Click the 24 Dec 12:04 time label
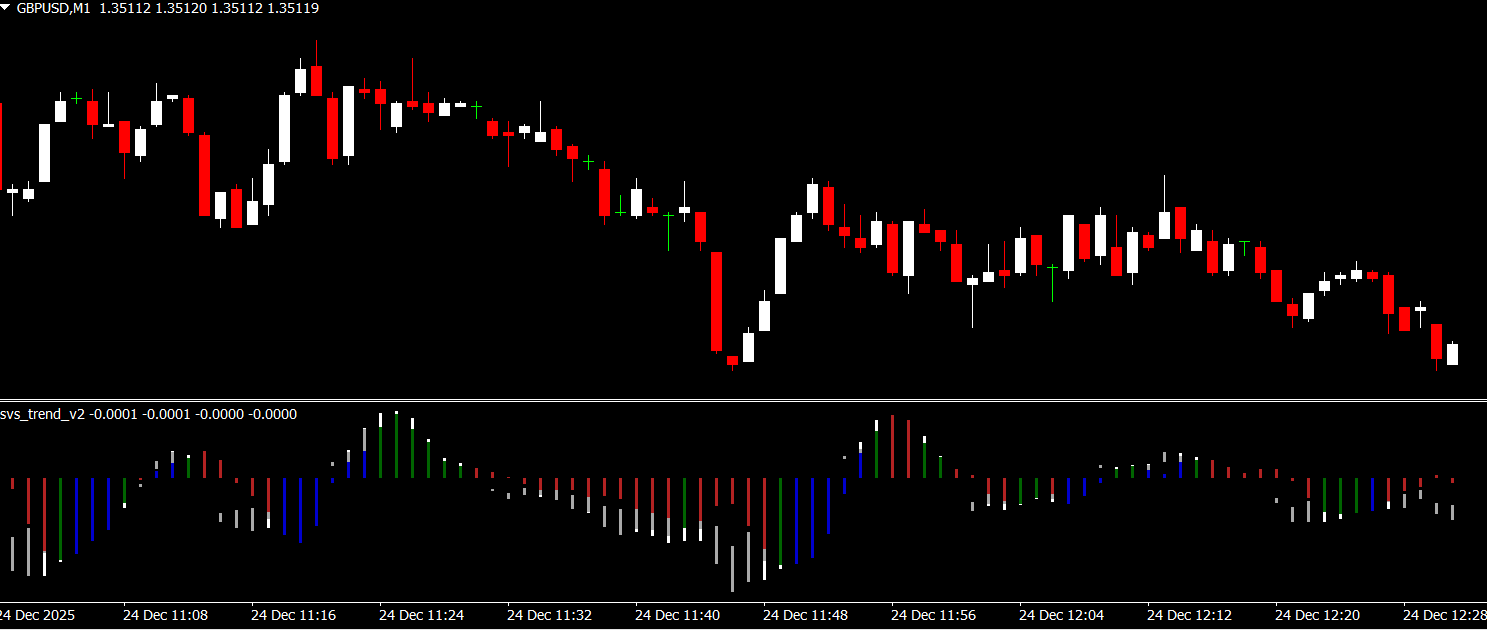1487x630 pixels. 1061,615
